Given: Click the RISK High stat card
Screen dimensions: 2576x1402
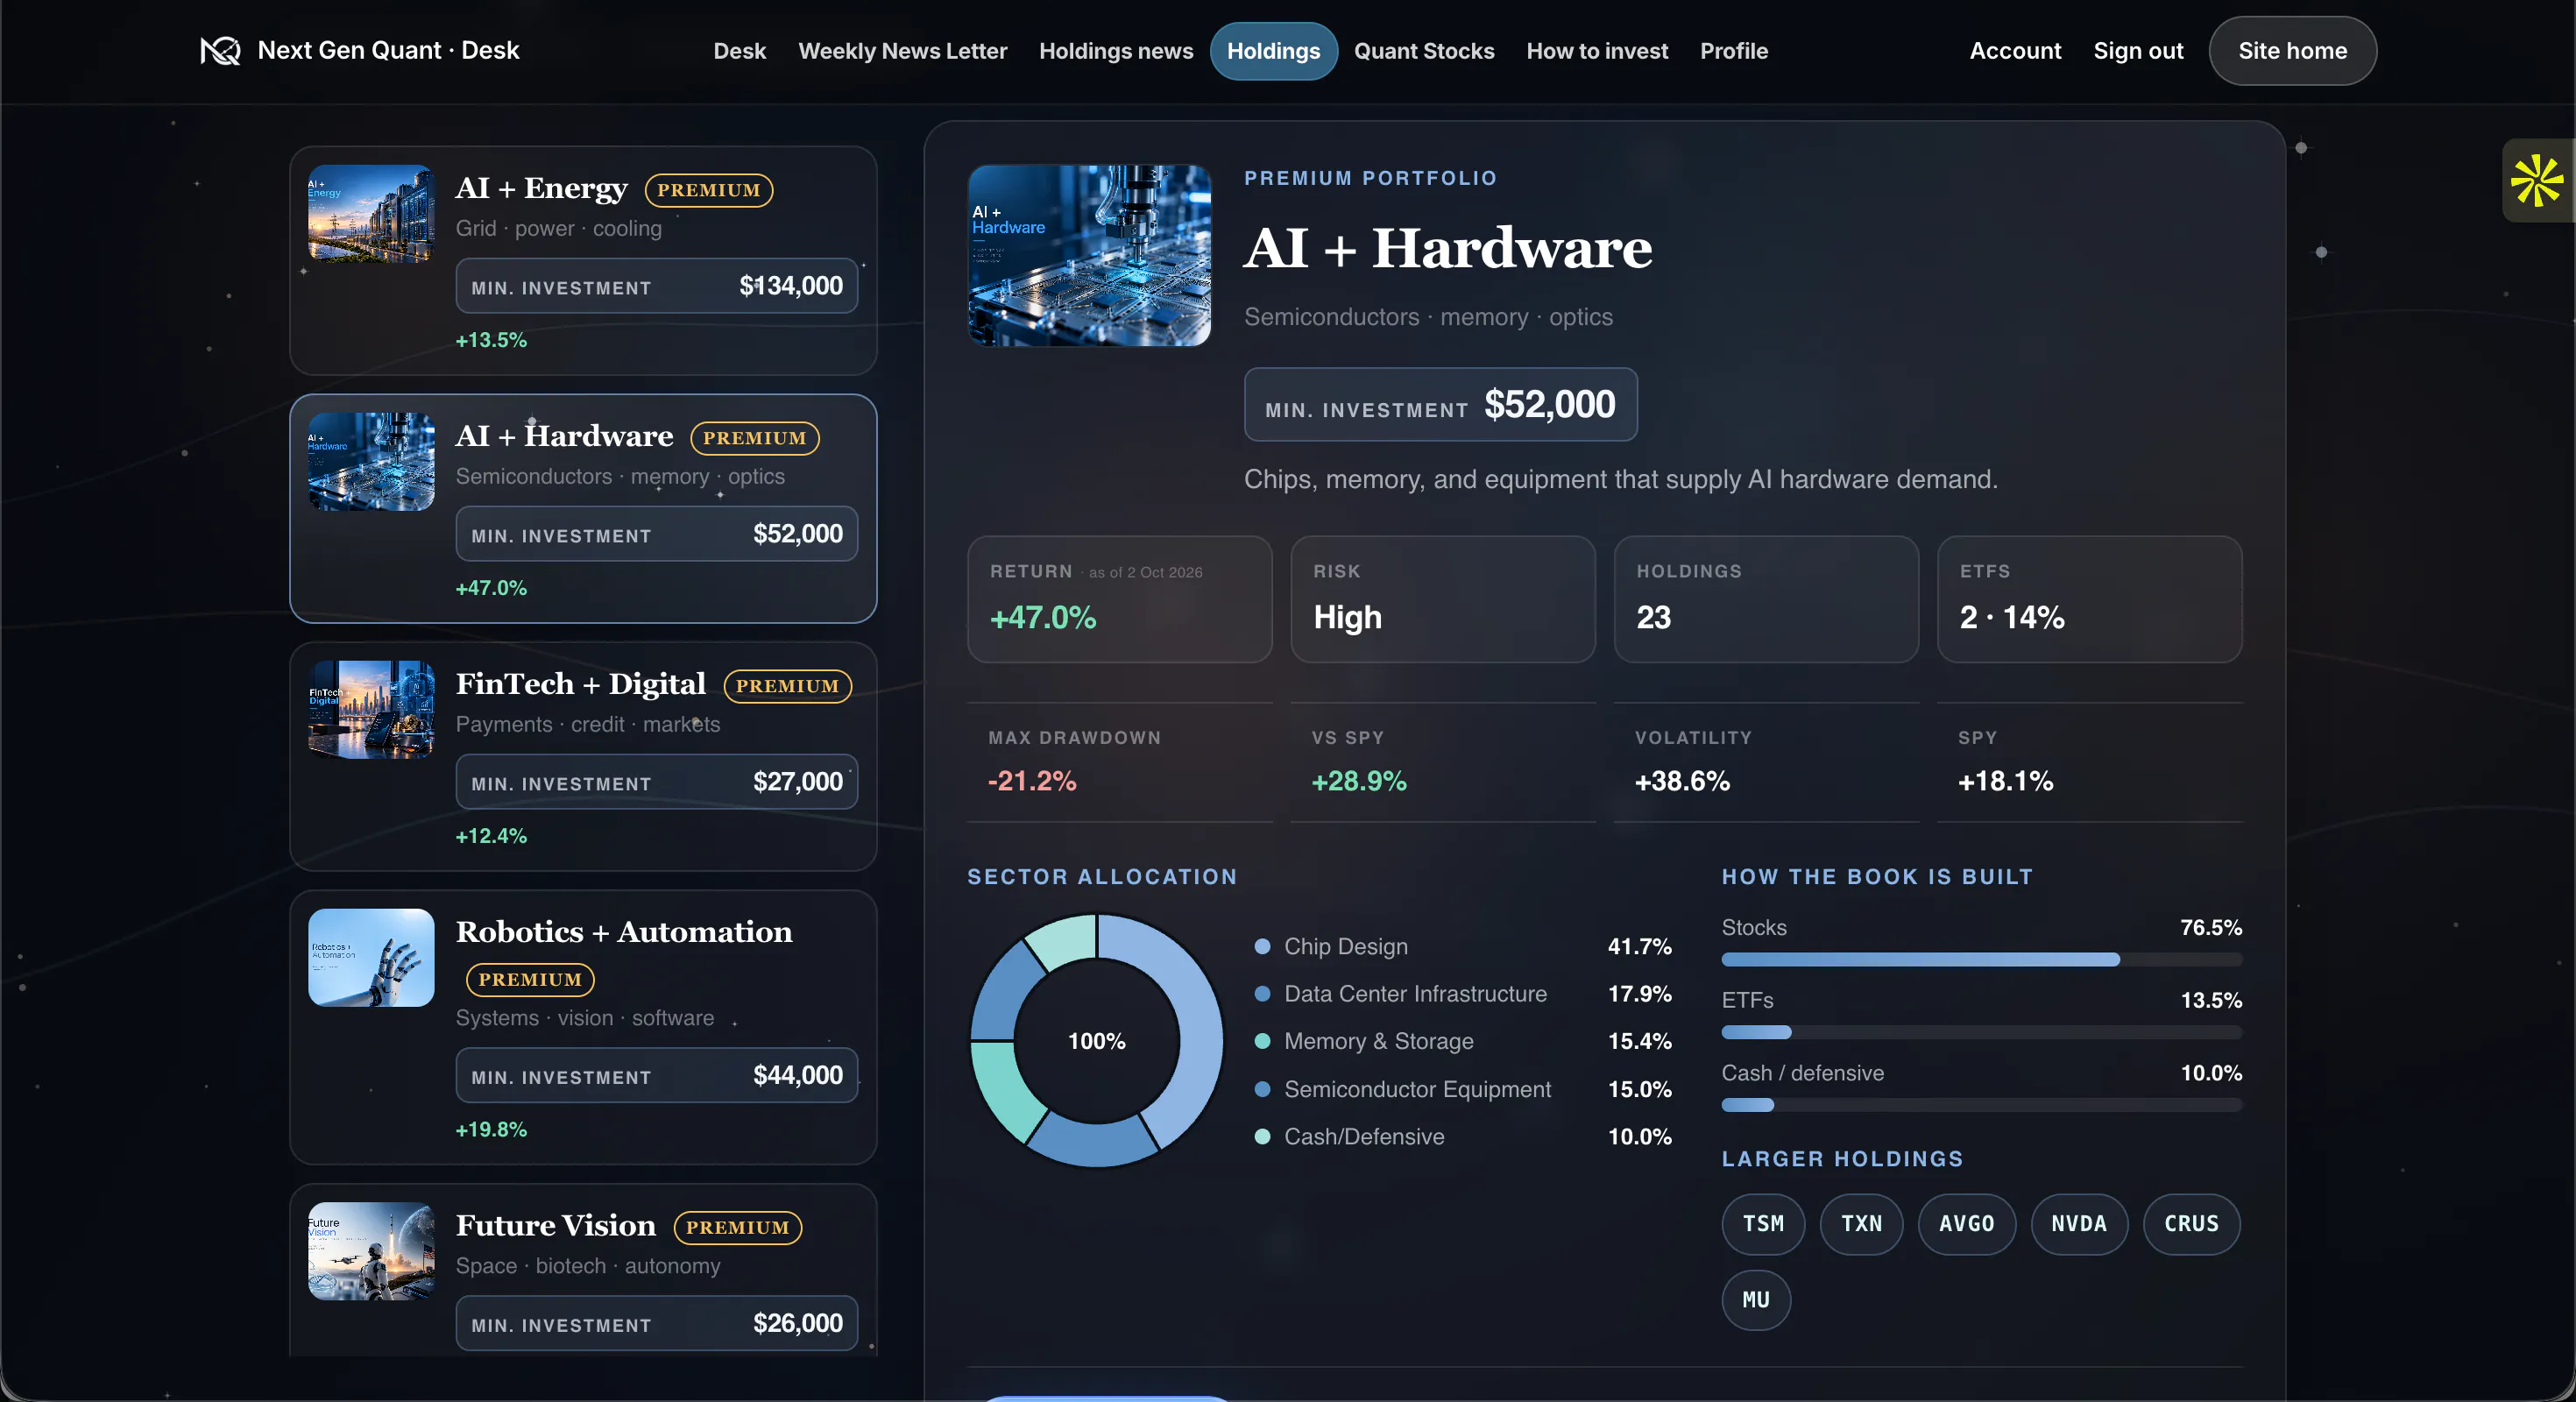Looking at the screenshot, I should [x=1442, y=599].
